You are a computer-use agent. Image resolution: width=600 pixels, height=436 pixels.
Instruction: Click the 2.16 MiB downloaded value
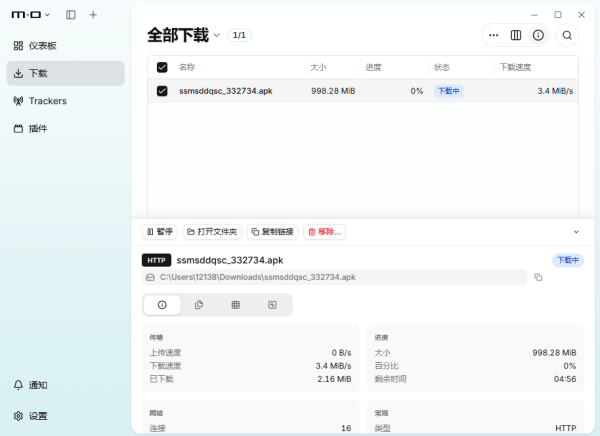[334, 379]
